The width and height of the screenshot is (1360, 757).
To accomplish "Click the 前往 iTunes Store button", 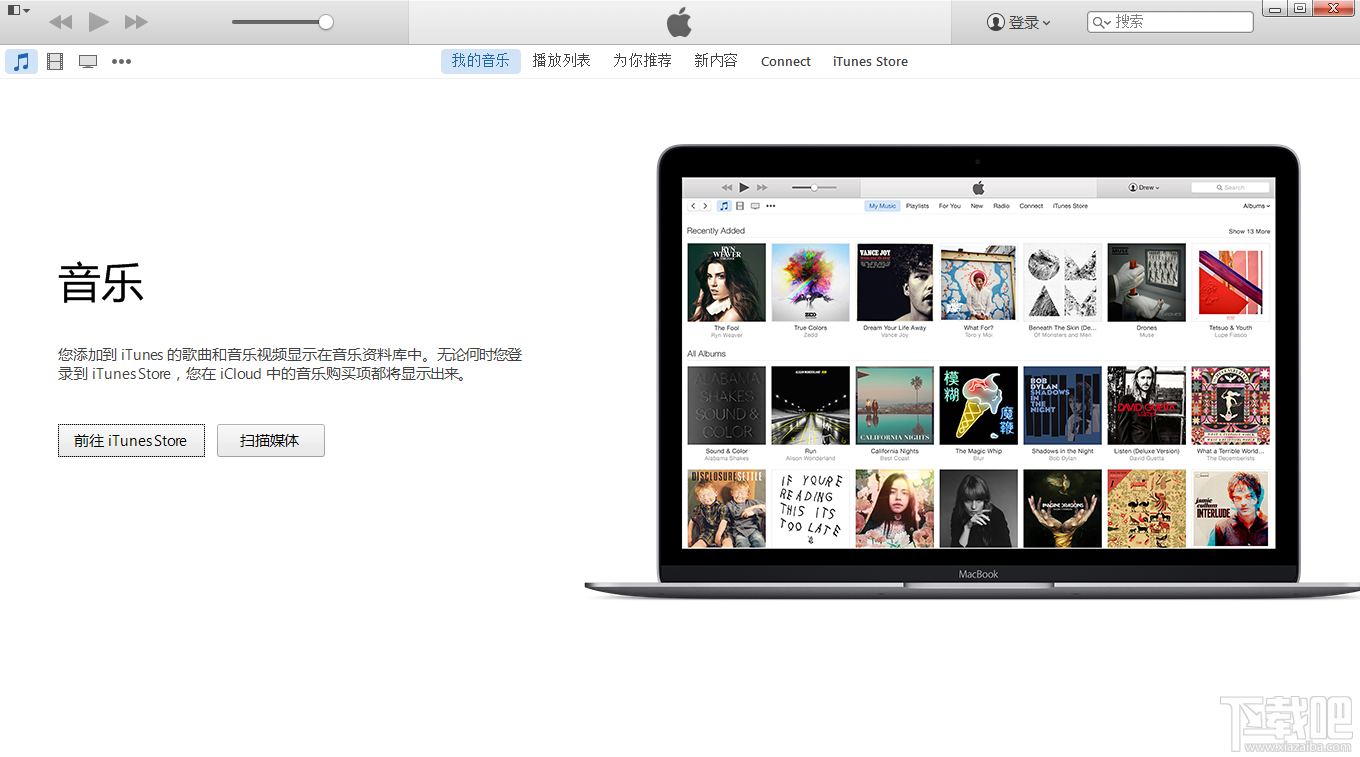I will 131,440.
